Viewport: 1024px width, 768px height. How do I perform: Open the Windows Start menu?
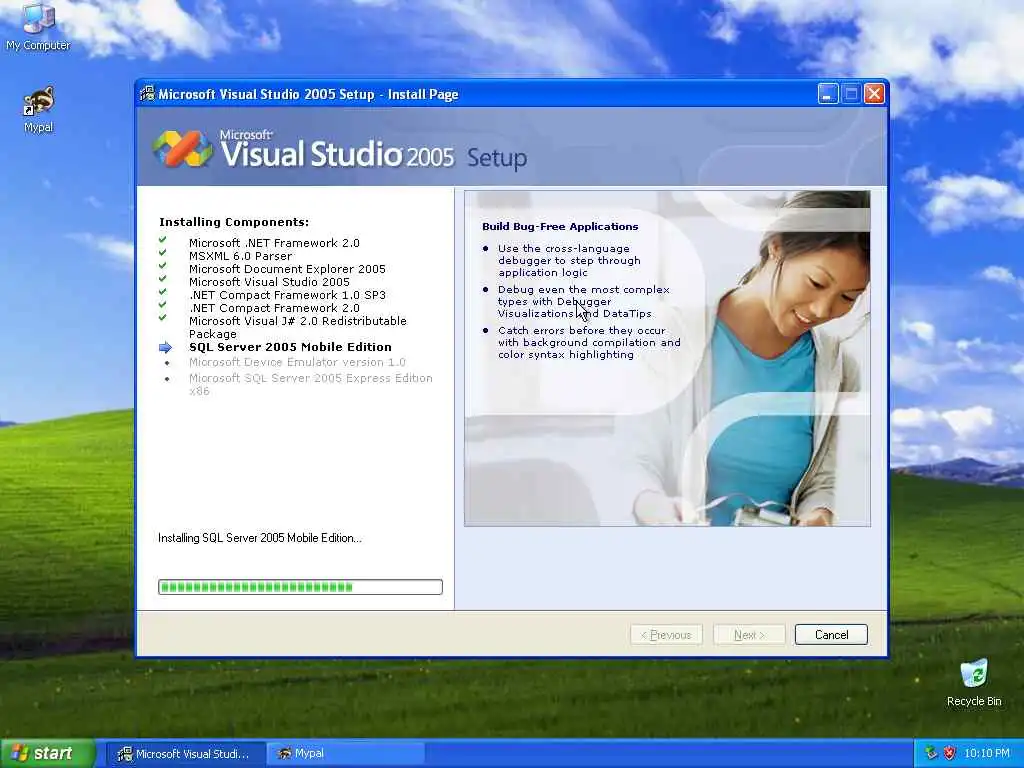(48, 754)
